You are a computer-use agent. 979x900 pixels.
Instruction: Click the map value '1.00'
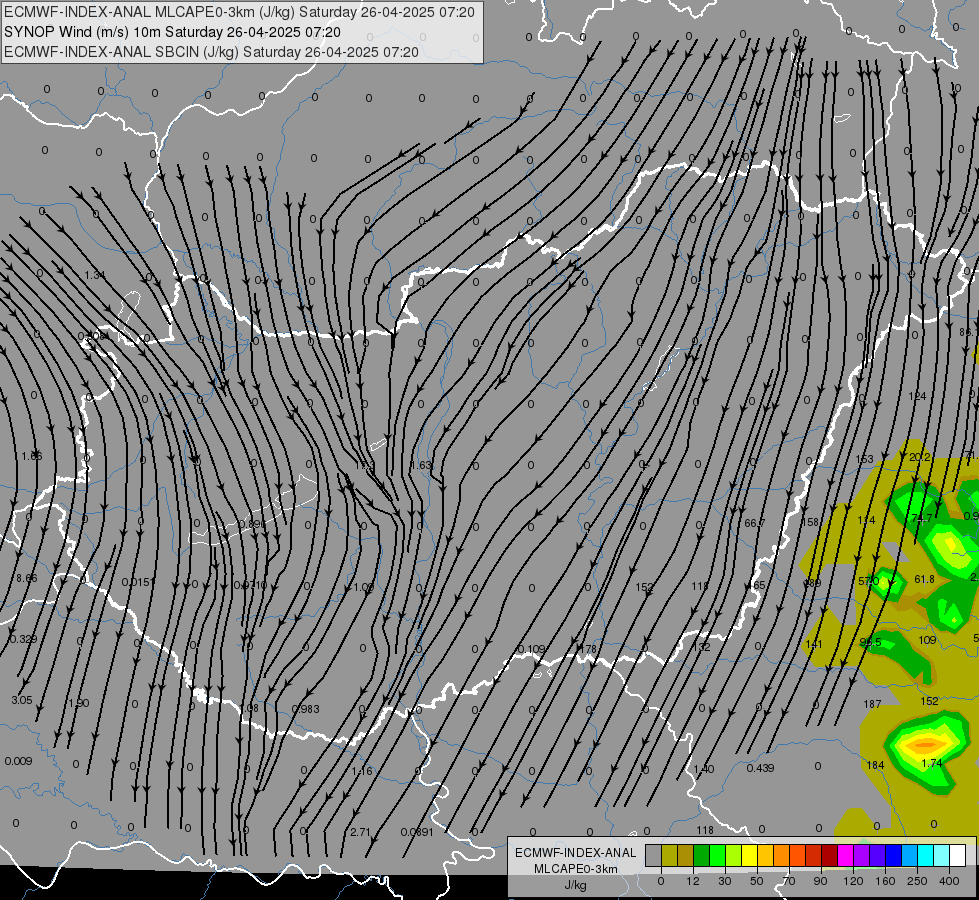[364, 587]
